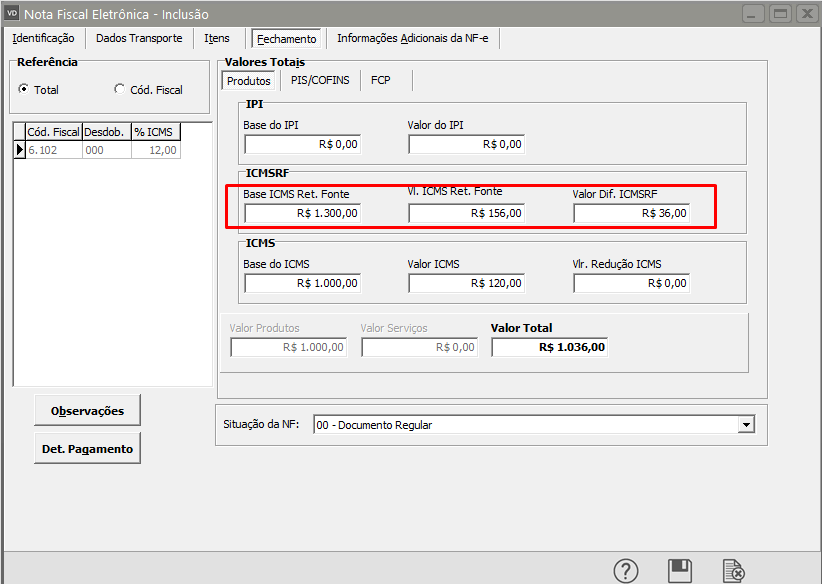The width and height of the screenshot is (822, 584).
Task: Open the FCP sub-tab
Action: (380, 80)
